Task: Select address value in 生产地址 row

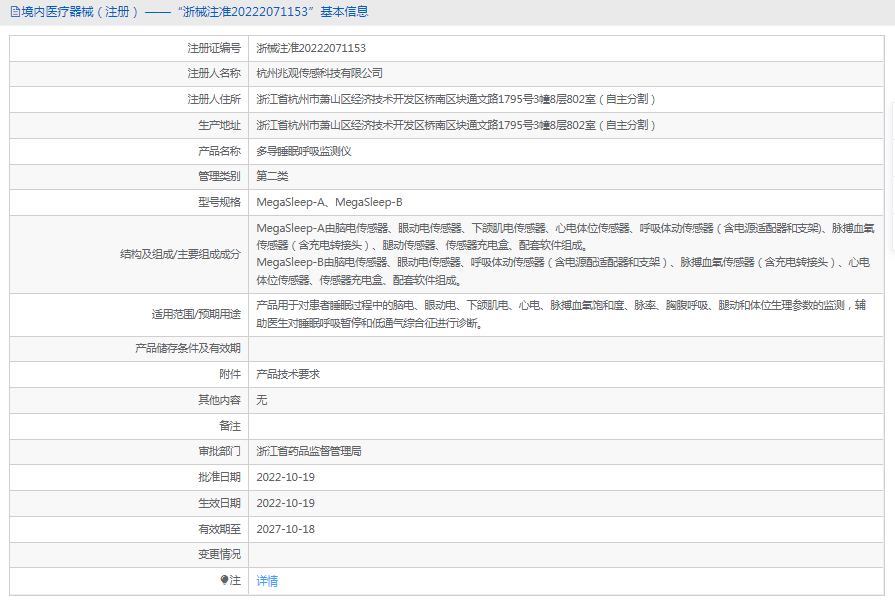Action: point(455,126)
